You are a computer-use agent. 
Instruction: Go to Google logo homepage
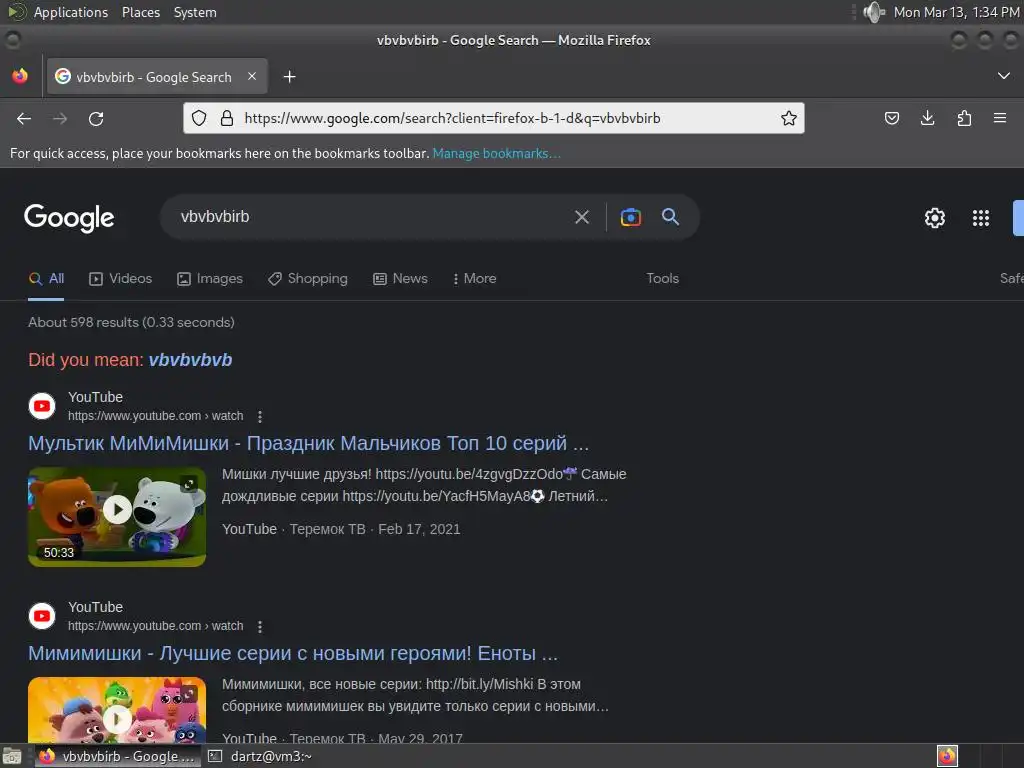(x=69, y=217)
